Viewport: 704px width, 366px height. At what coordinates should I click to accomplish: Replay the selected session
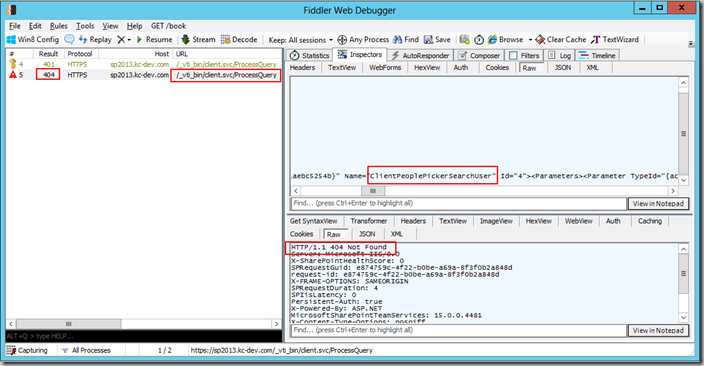point(95,40)
